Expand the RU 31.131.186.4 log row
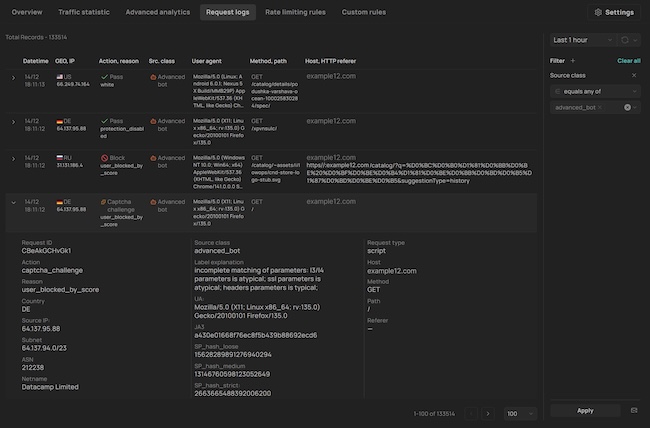The width and height of the screenshot is (650, 428). tap(13, 159)
